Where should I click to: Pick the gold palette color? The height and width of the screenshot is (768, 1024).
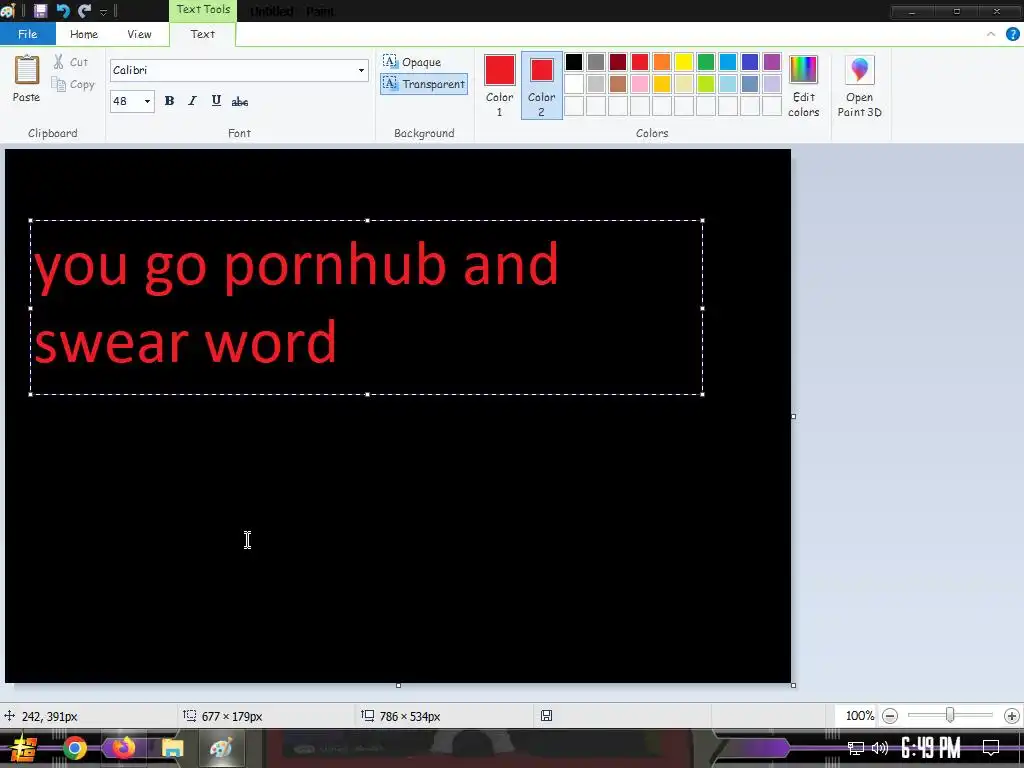[x=662, y=84]
